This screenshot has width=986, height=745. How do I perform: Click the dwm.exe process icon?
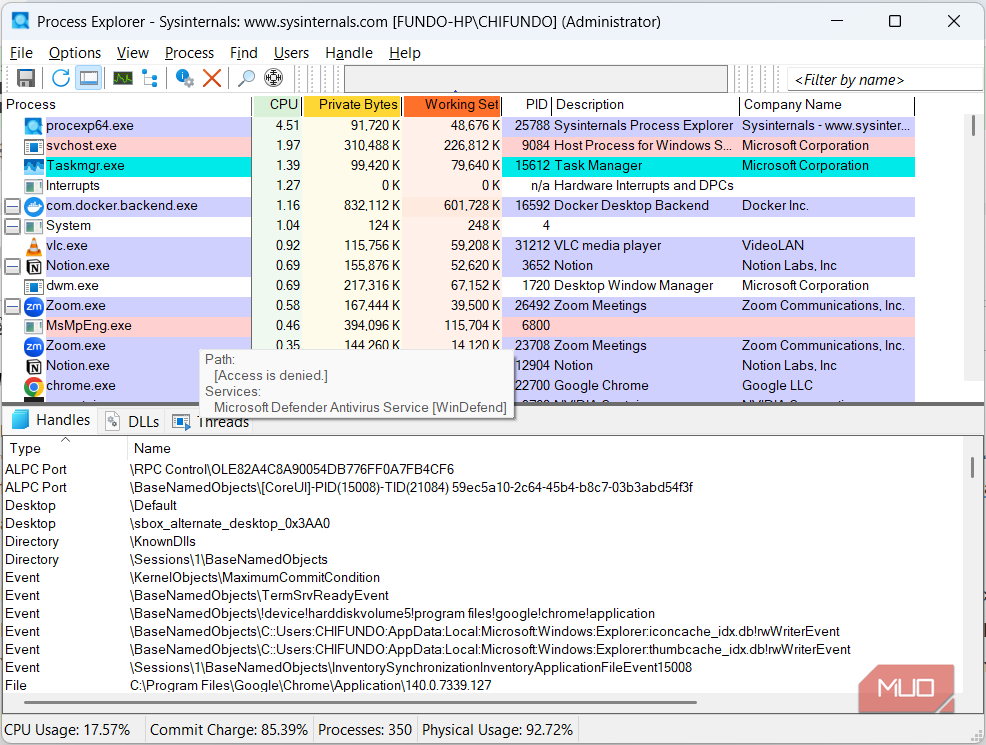pos(33,287)
